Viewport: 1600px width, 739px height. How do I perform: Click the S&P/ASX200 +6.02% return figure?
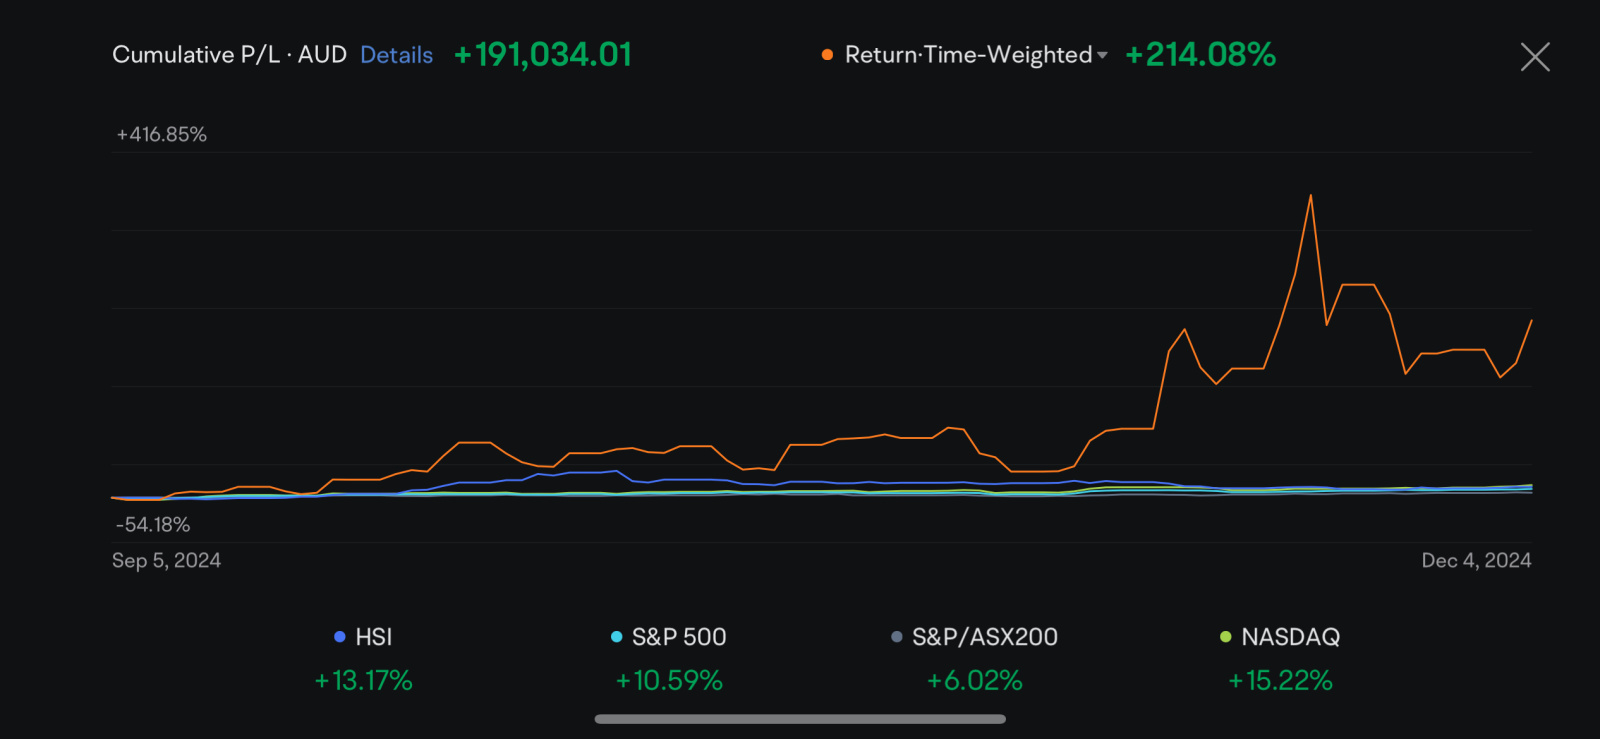pos(974,681)
